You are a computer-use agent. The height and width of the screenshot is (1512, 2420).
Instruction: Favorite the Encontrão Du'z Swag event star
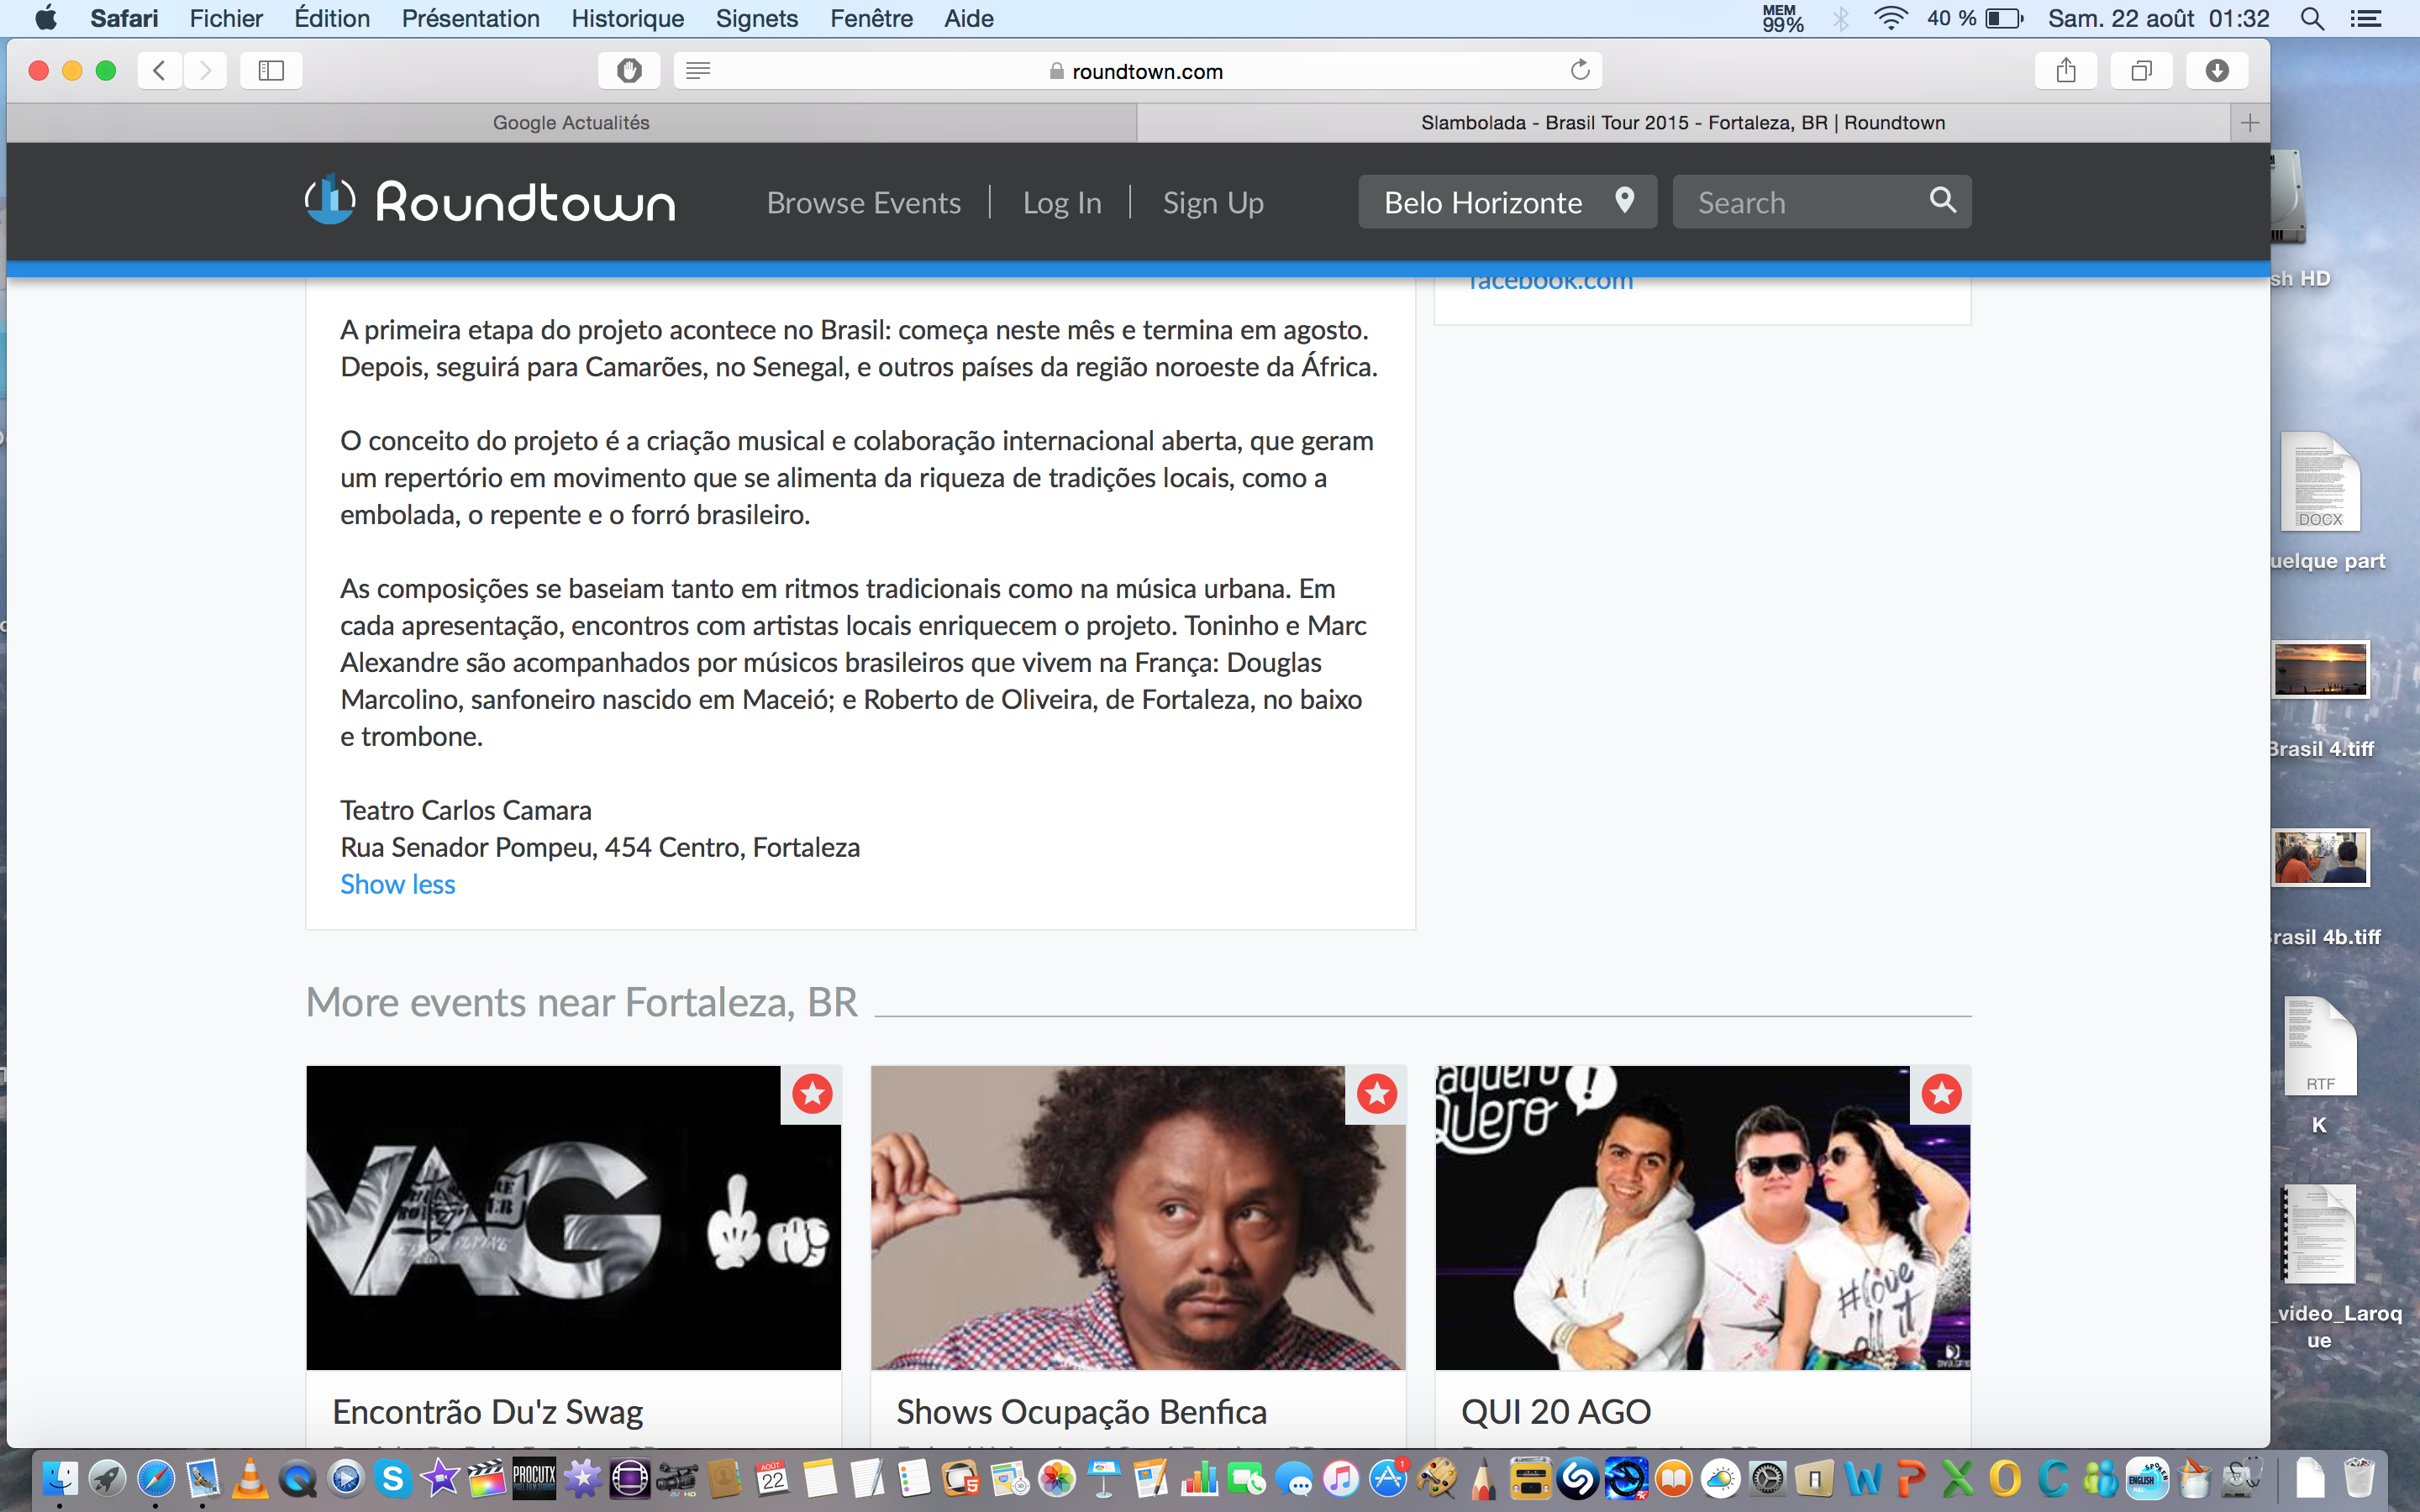click(812, 1094)
